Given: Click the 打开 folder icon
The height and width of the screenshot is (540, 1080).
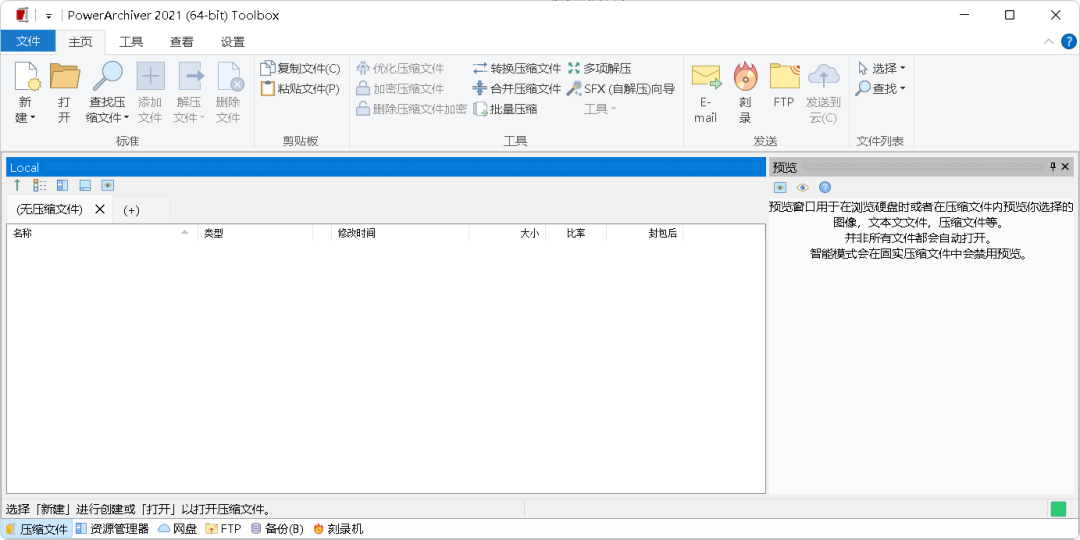Looking at the screenshot, I should pos(65,76).
